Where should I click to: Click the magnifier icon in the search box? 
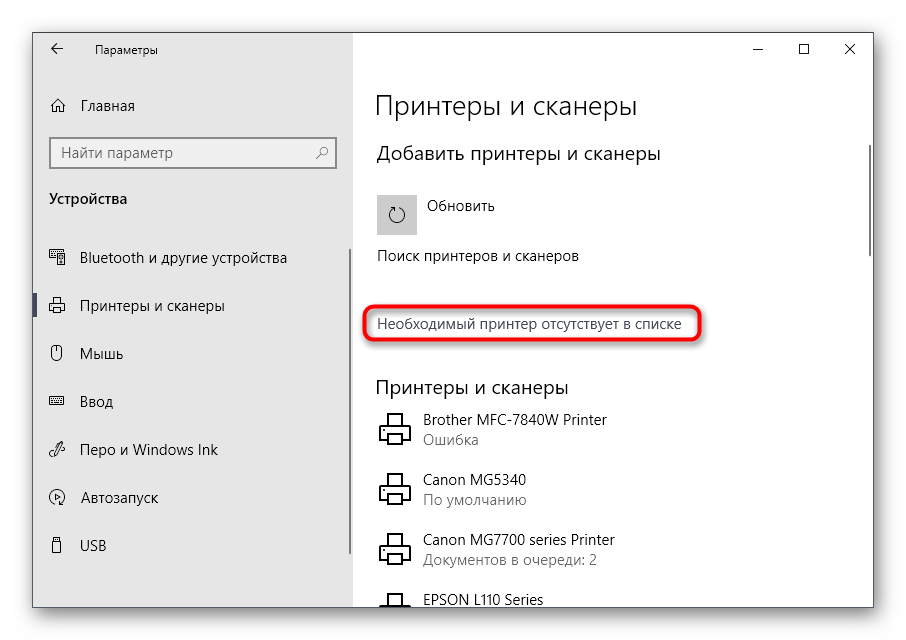pos(324,153)
